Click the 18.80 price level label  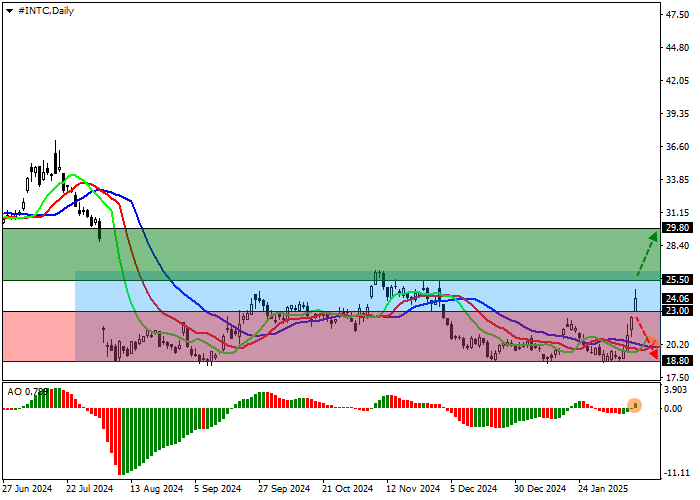coord(678,361)
